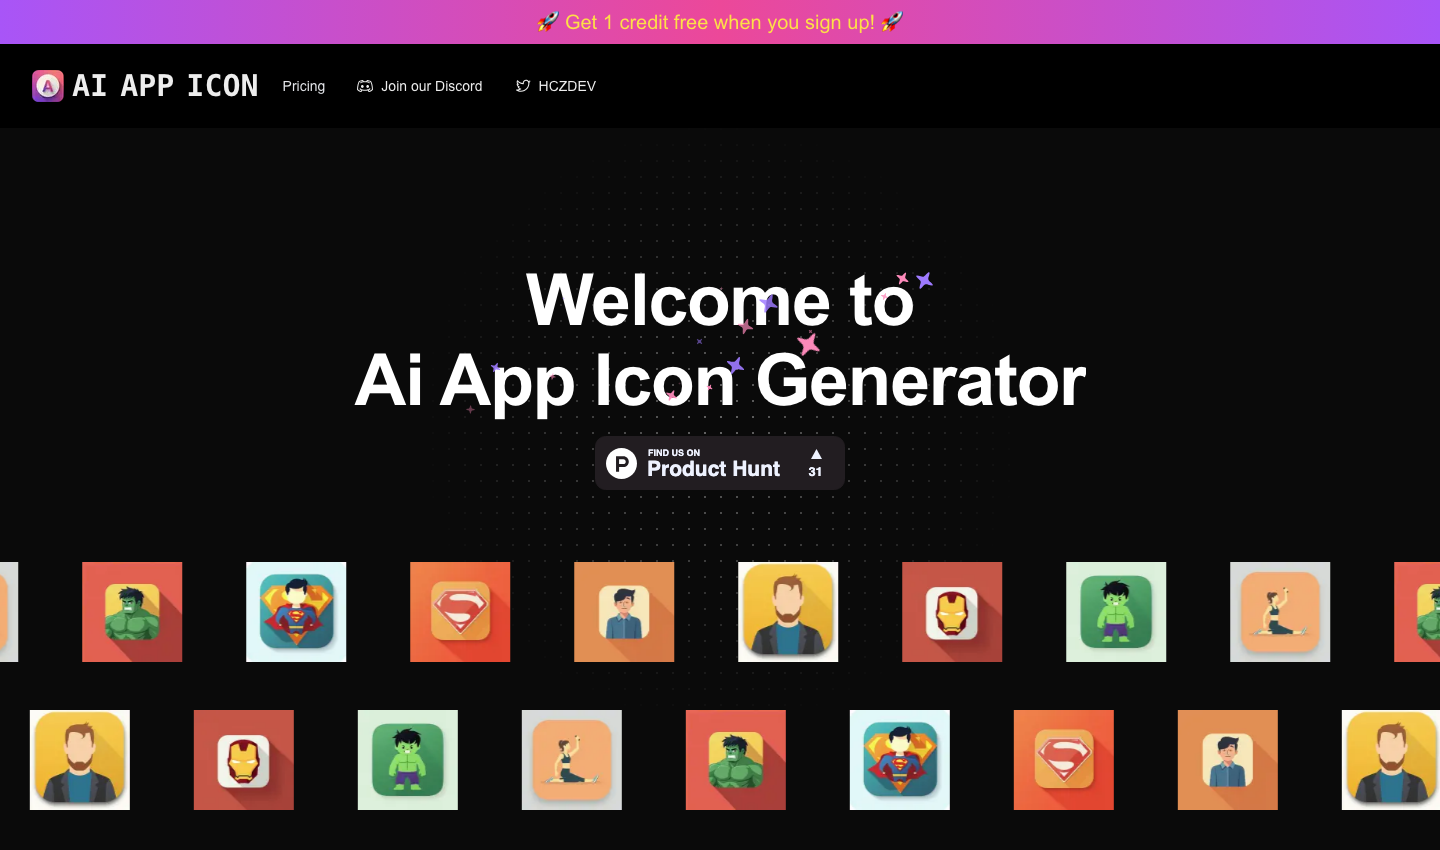Select upper-row chibi Hulk green icon
The image size is (1440, 850).
1116,612
